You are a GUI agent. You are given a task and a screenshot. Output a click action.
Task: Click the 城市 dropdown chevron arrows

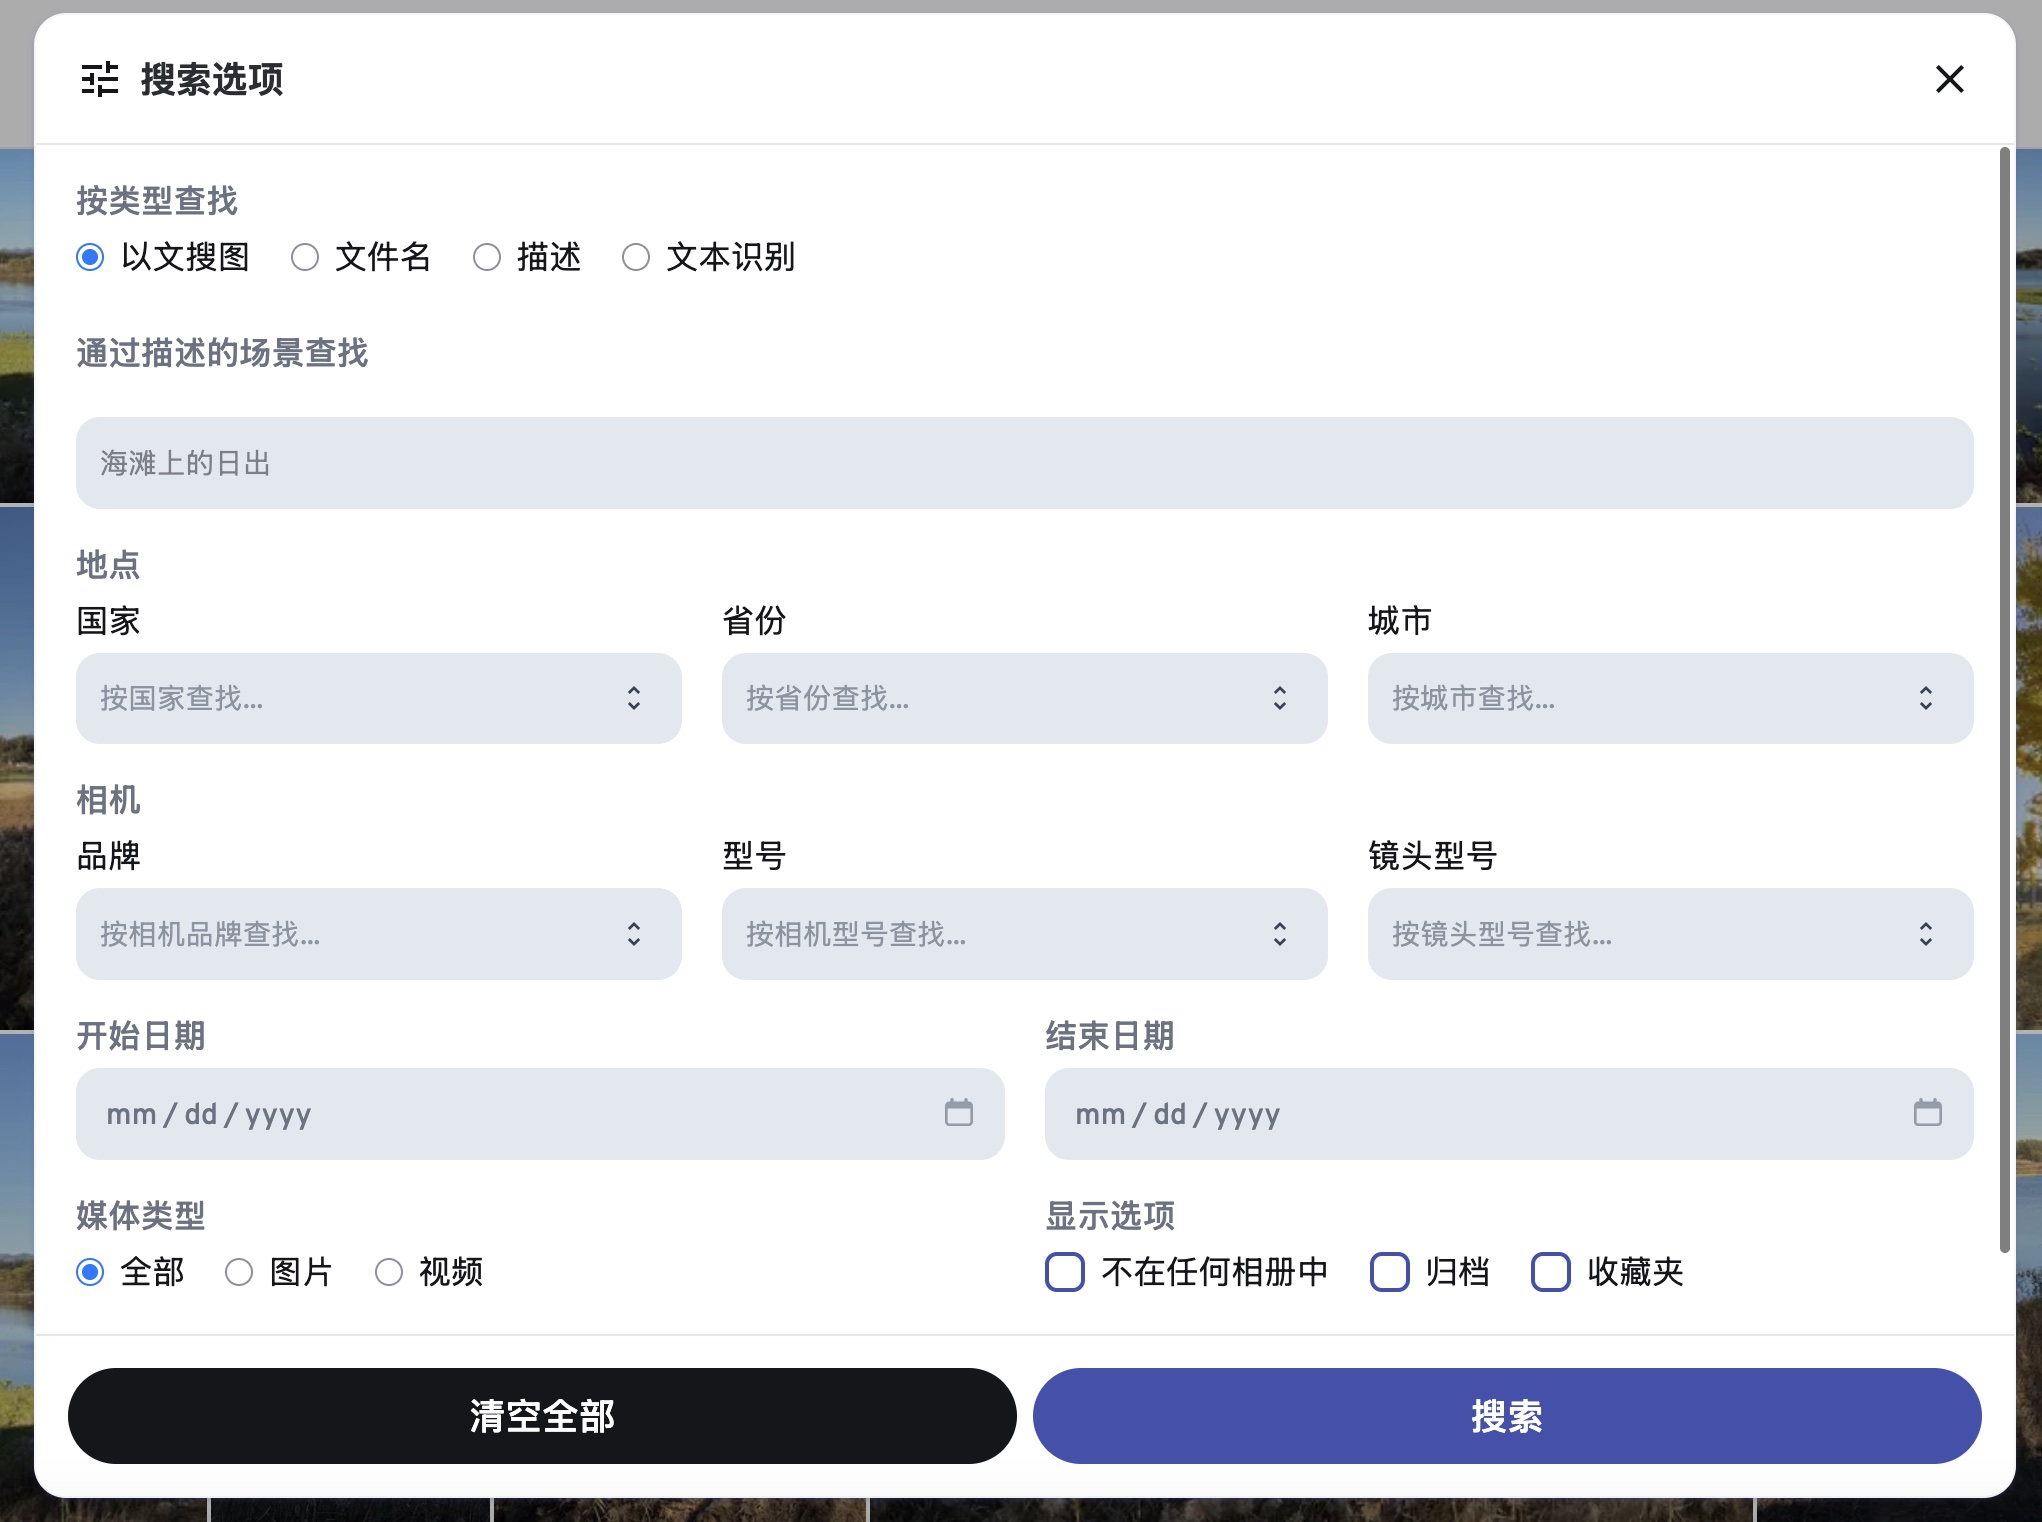(1925, 698)
